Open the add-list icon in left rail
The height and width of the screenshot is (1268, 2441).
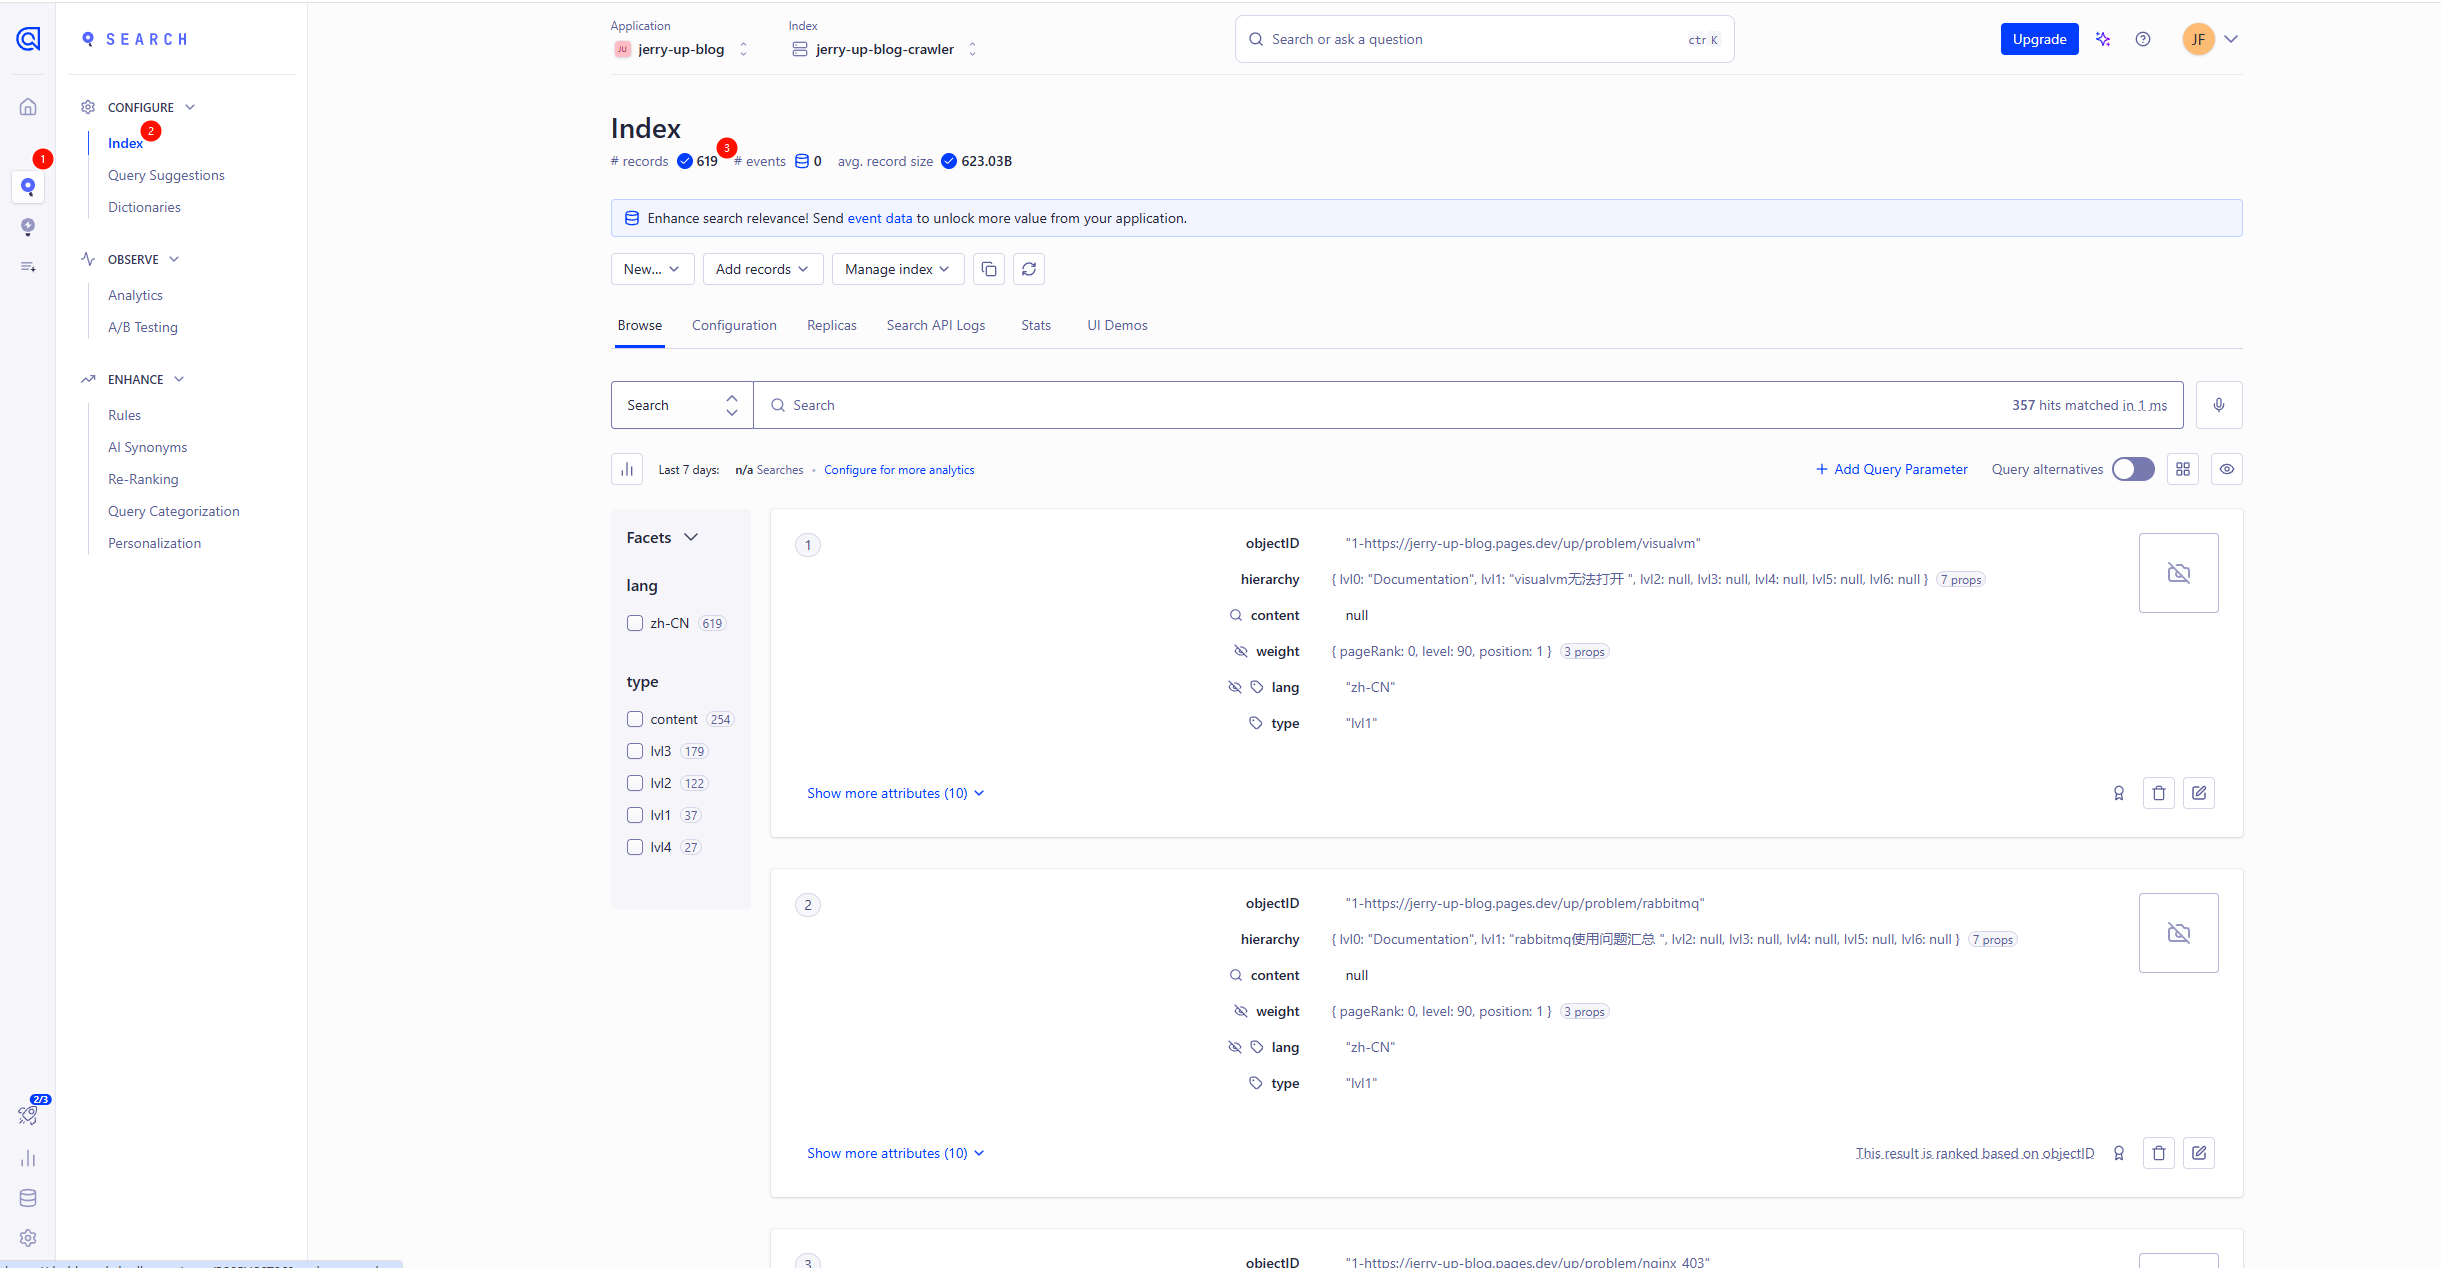pyautogui.click(x=28, y=267)
